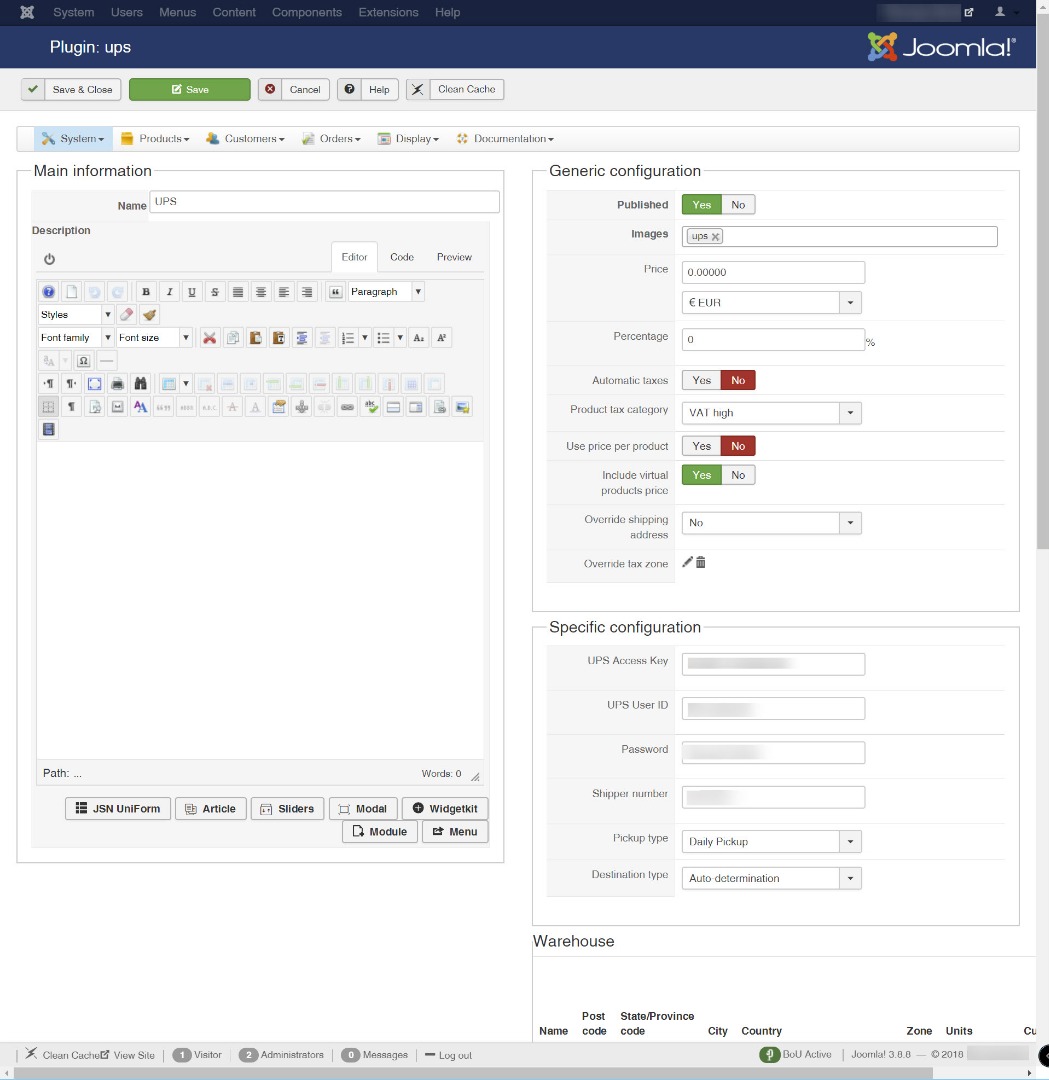This screenshot has height=1080, width=1049.
Task: Toggle fullscreen editor icon
Action: (94, 384)
